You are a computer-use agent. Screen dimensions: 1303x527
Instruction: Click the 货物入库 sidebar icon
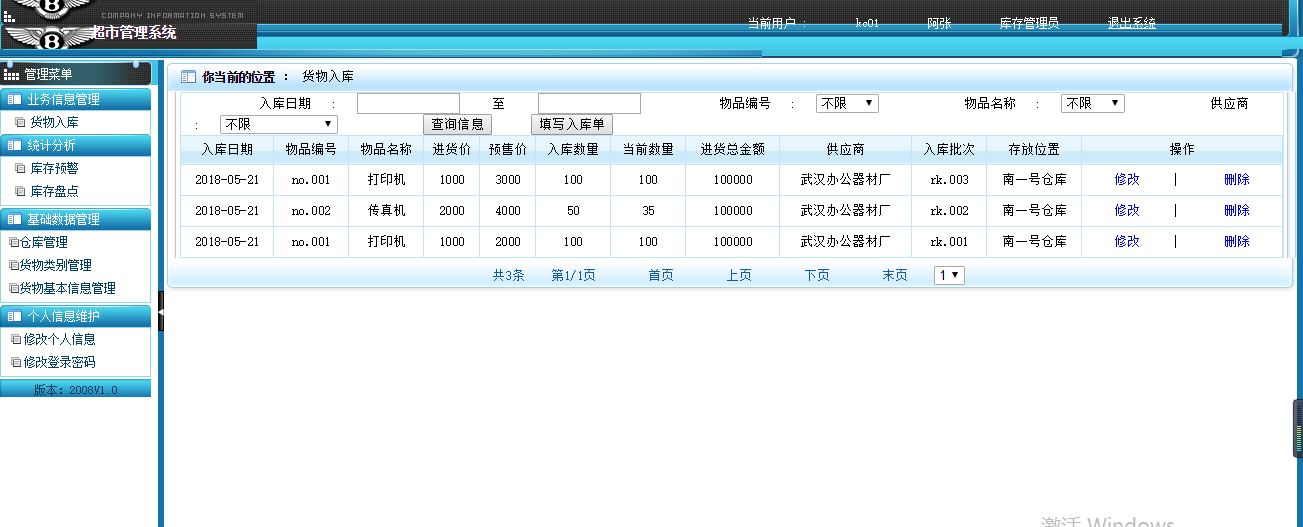pos(20,122)
